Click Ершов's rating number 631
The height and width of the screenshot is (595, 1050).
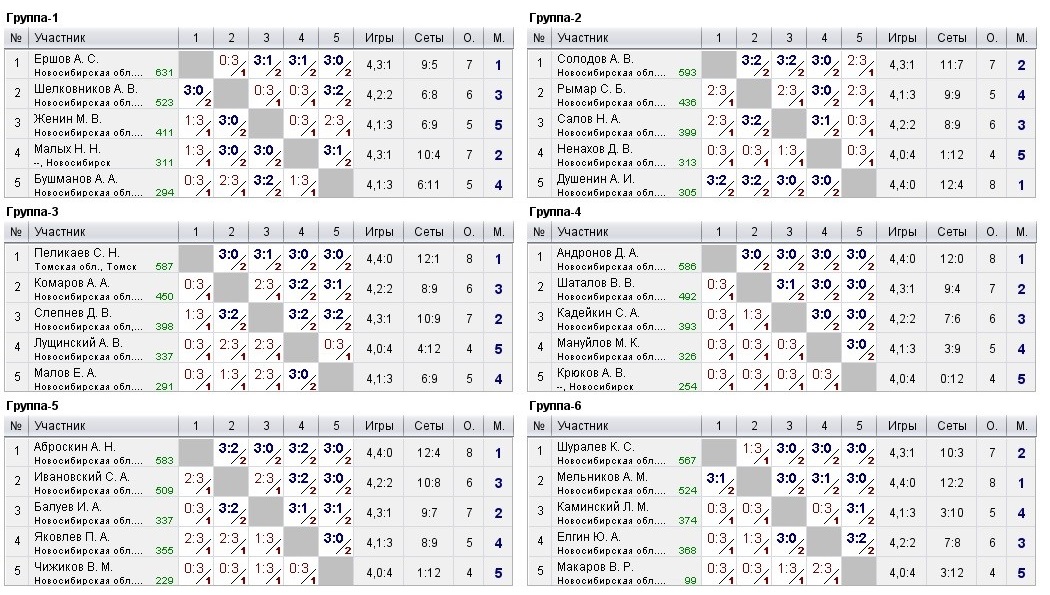pos(164,72)
